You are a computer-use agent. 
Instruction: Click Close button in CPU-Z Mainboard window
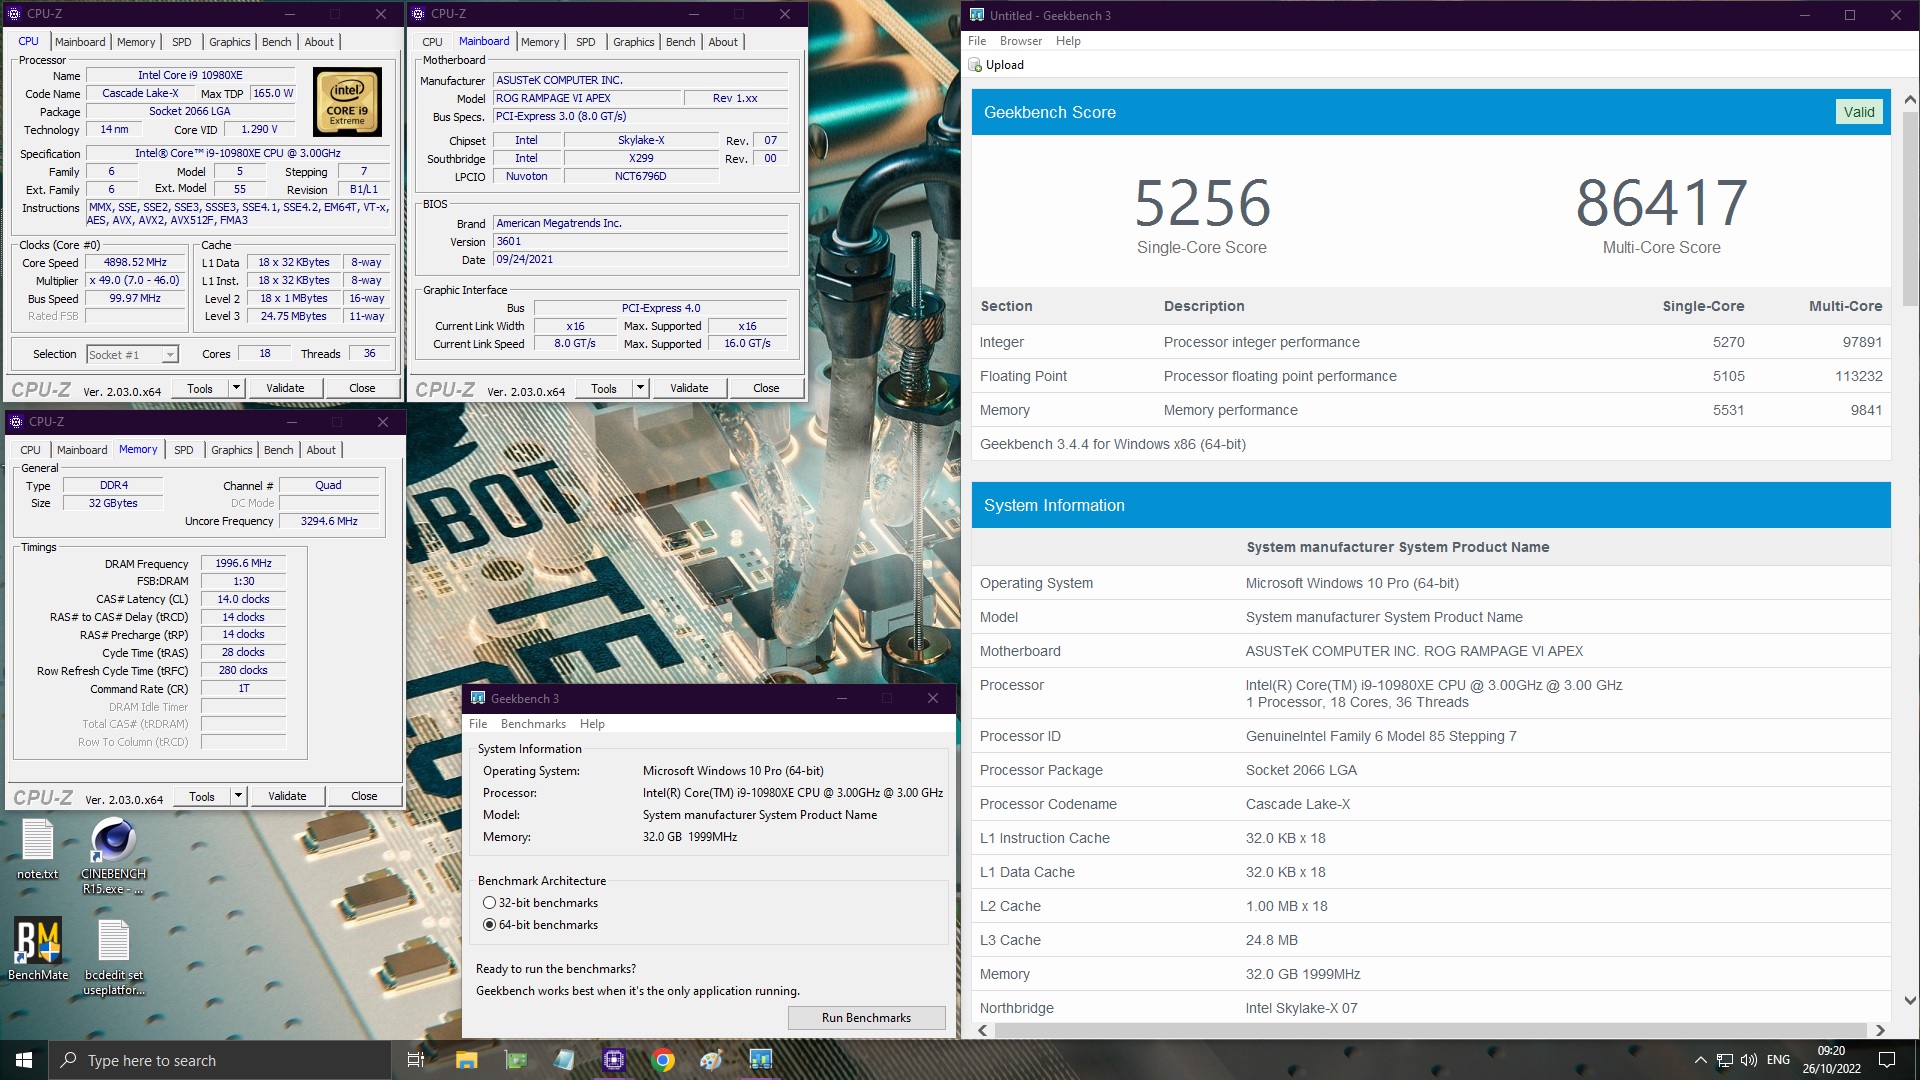tap(766, 388)
